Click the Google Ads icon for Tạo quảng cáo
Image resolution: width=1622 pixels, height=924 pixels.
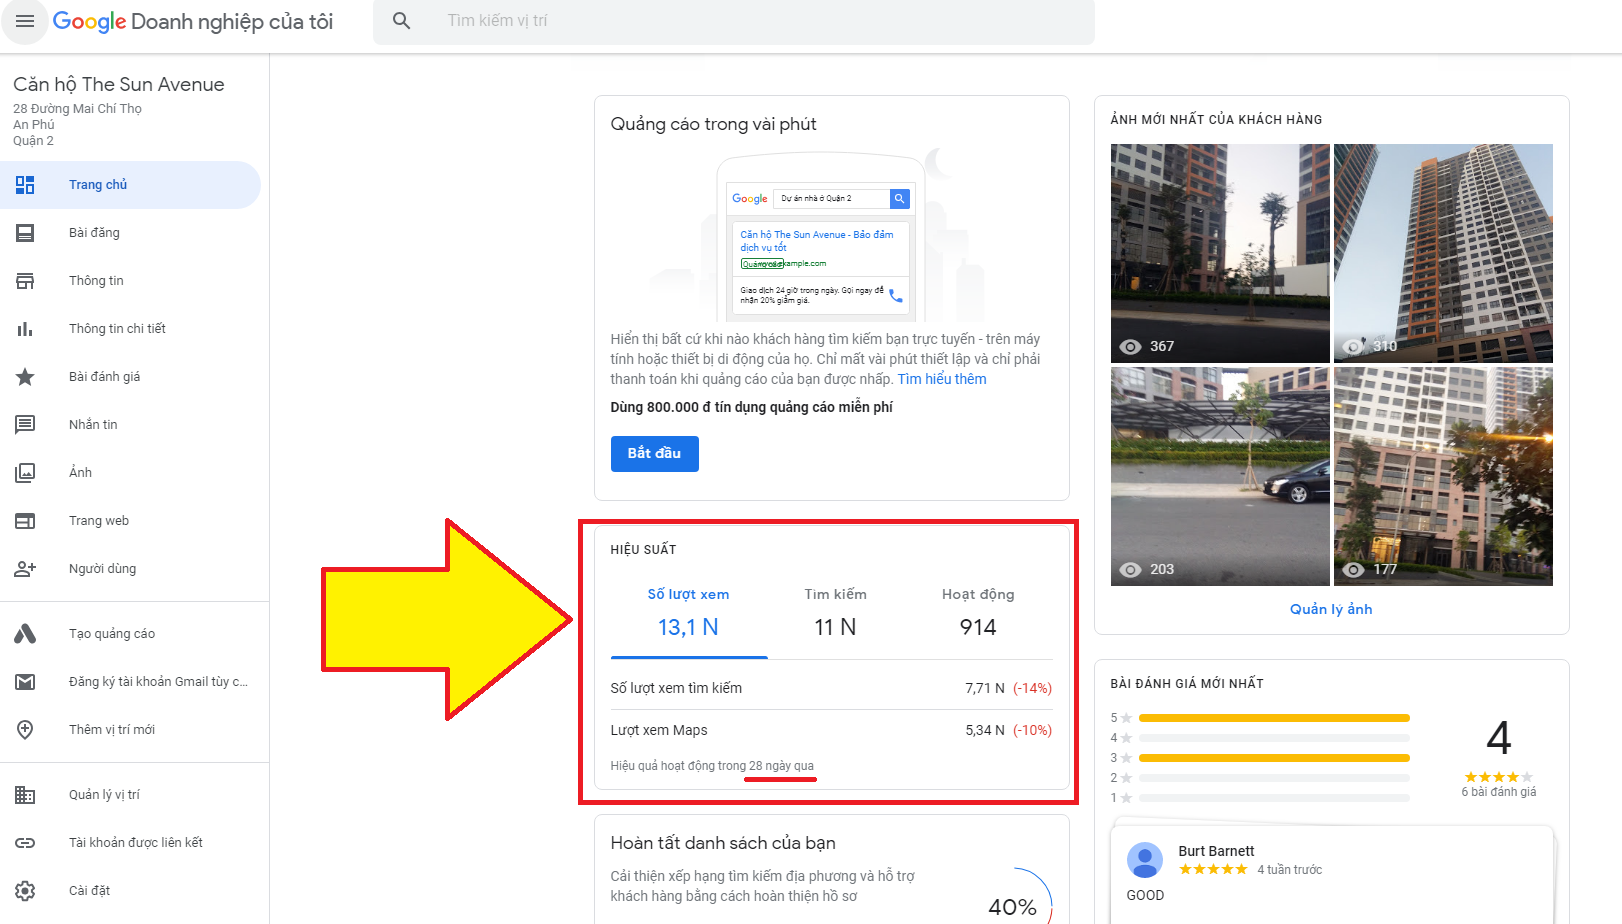click(25, 634)
